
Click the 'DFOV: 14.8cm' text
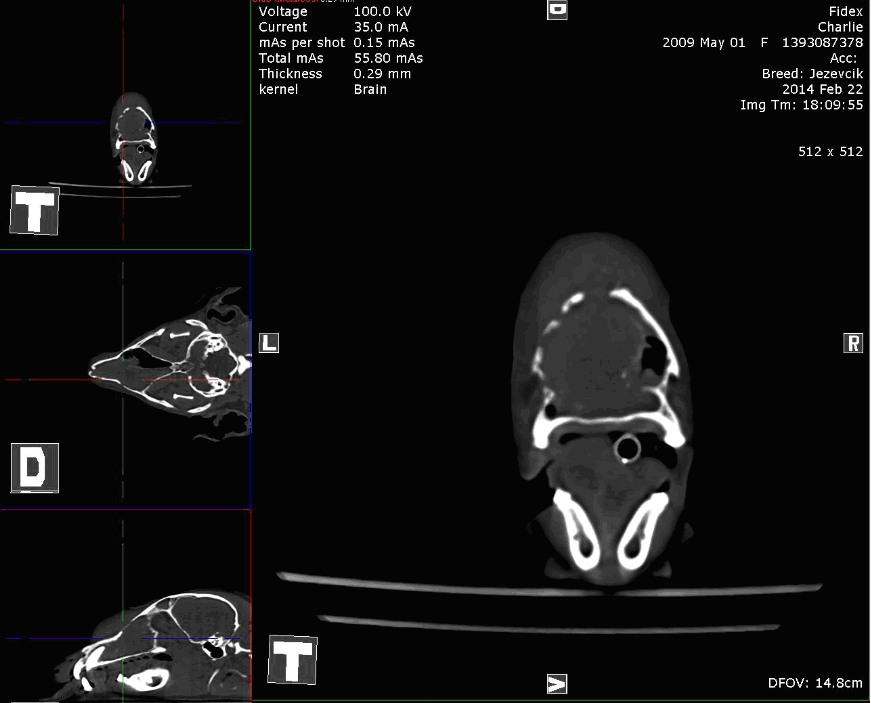pos(815,682)
